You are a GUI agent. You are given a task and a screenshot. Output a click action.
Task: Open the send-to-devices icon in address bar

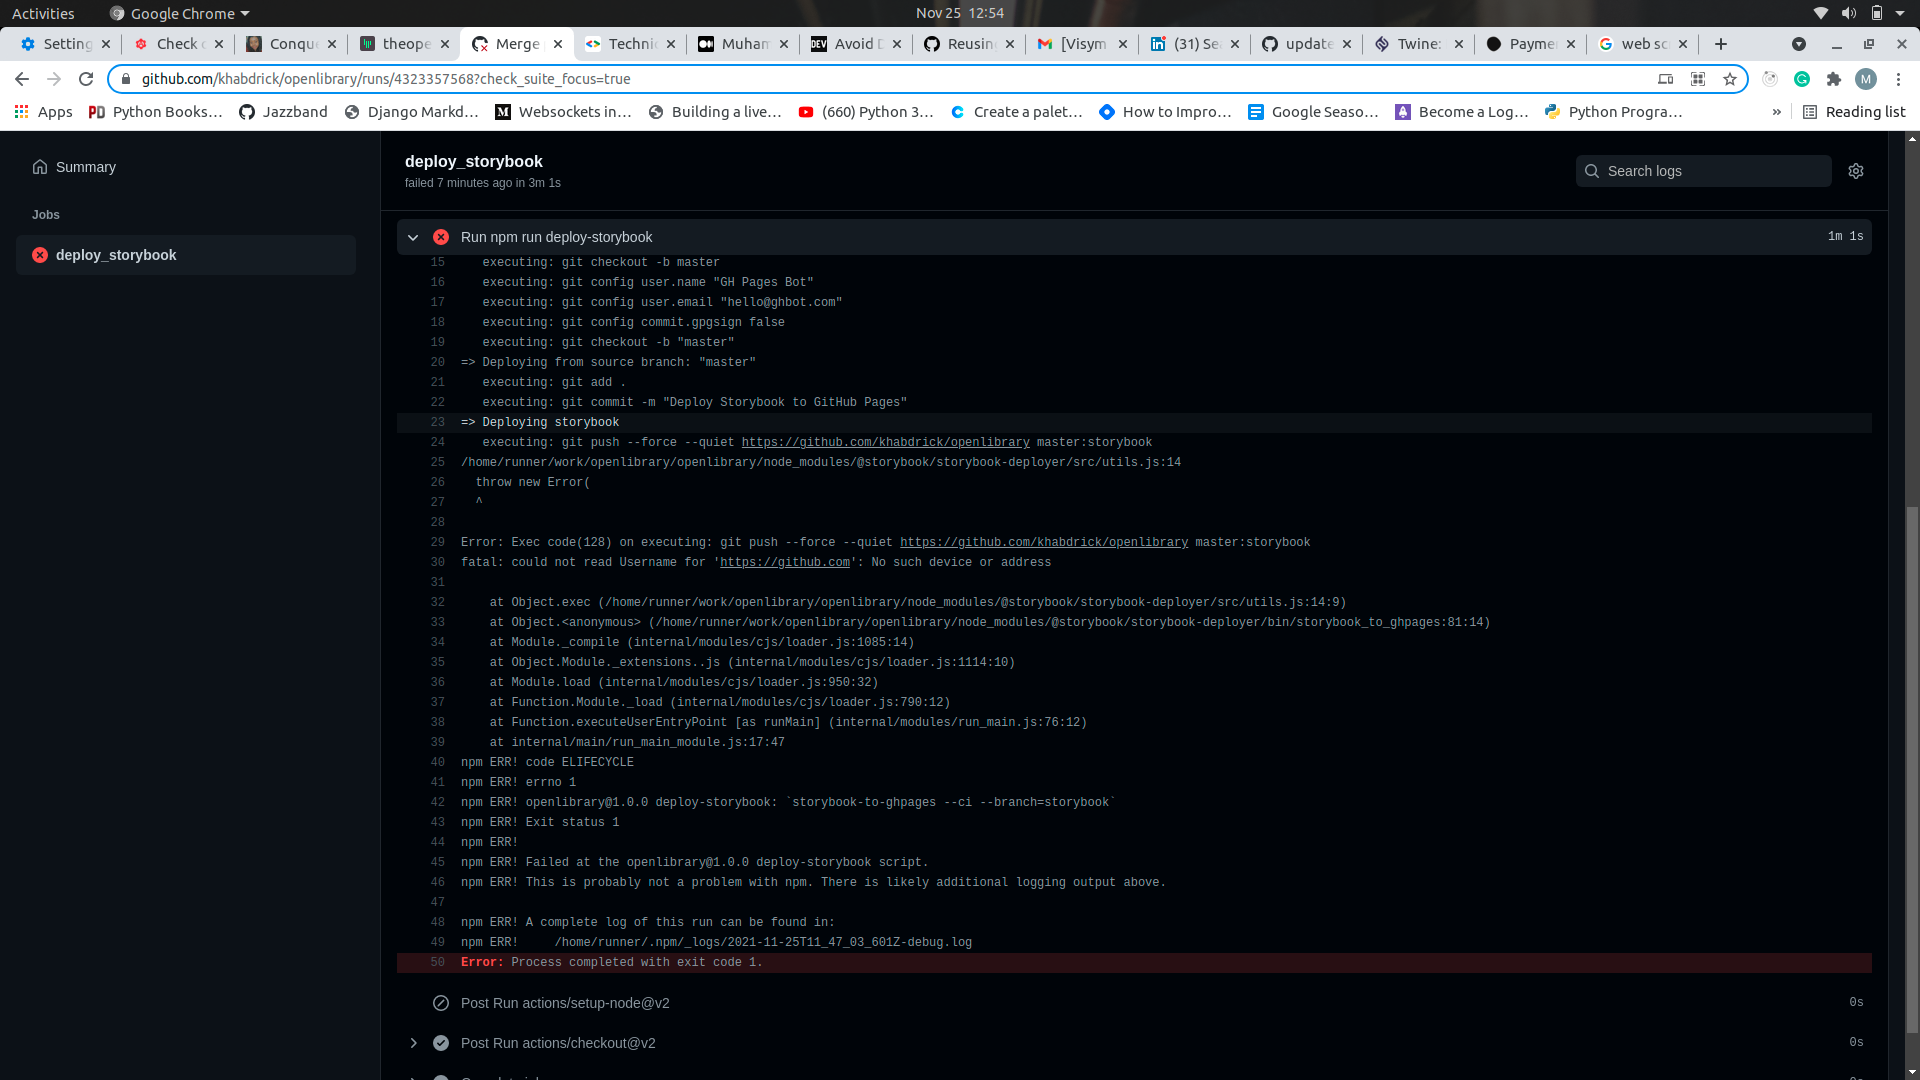coord(1666,79)
